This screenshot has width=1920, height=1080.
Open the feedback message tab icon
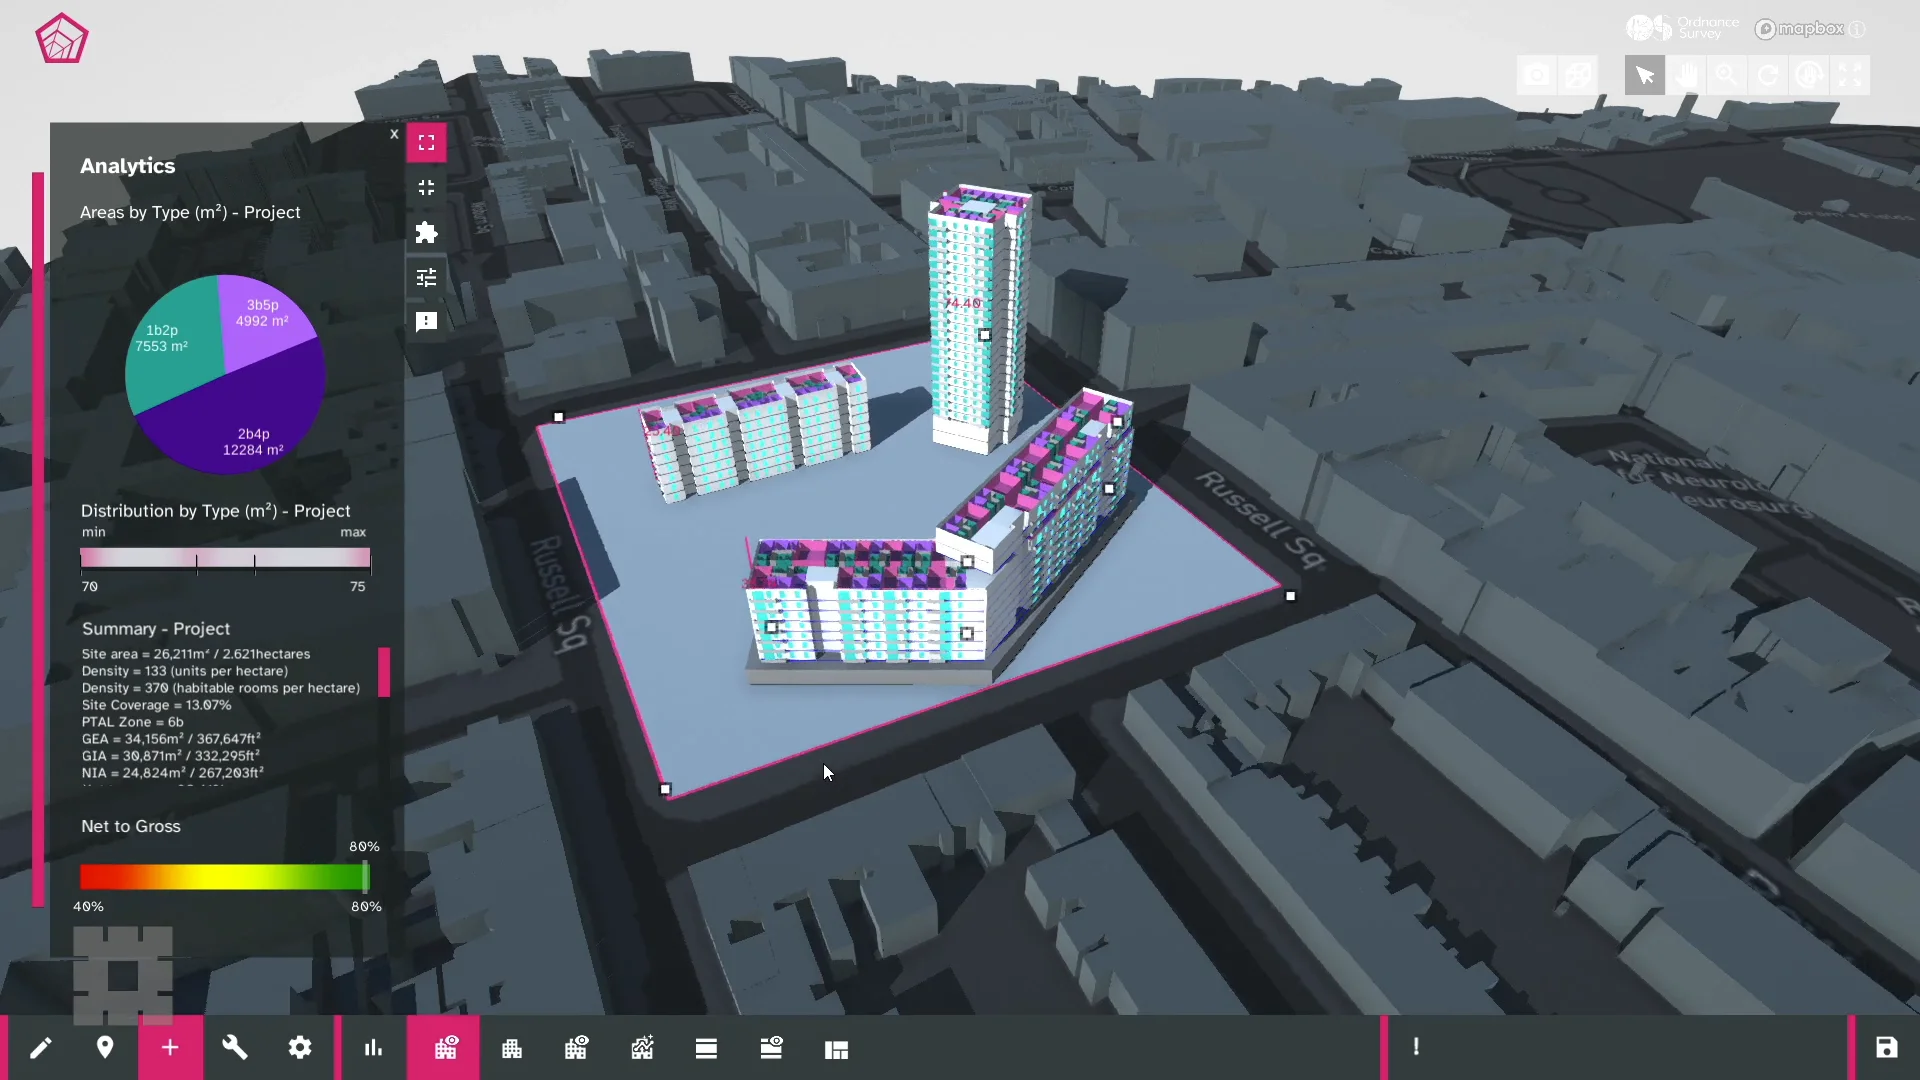click(x=427, y=322)
